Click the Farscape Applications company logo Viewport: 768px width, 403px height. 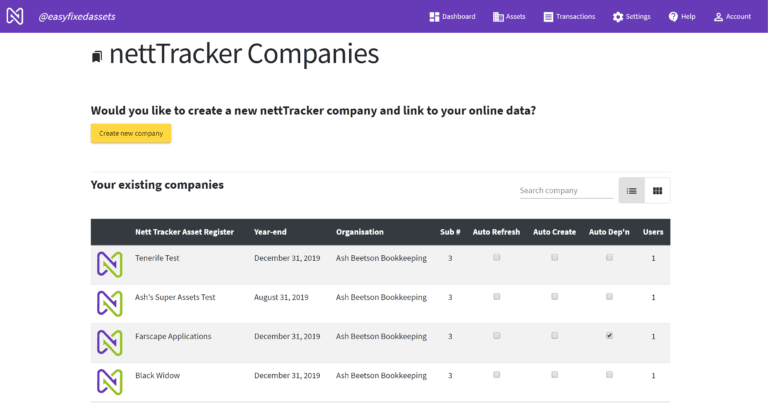pos(110,343)
